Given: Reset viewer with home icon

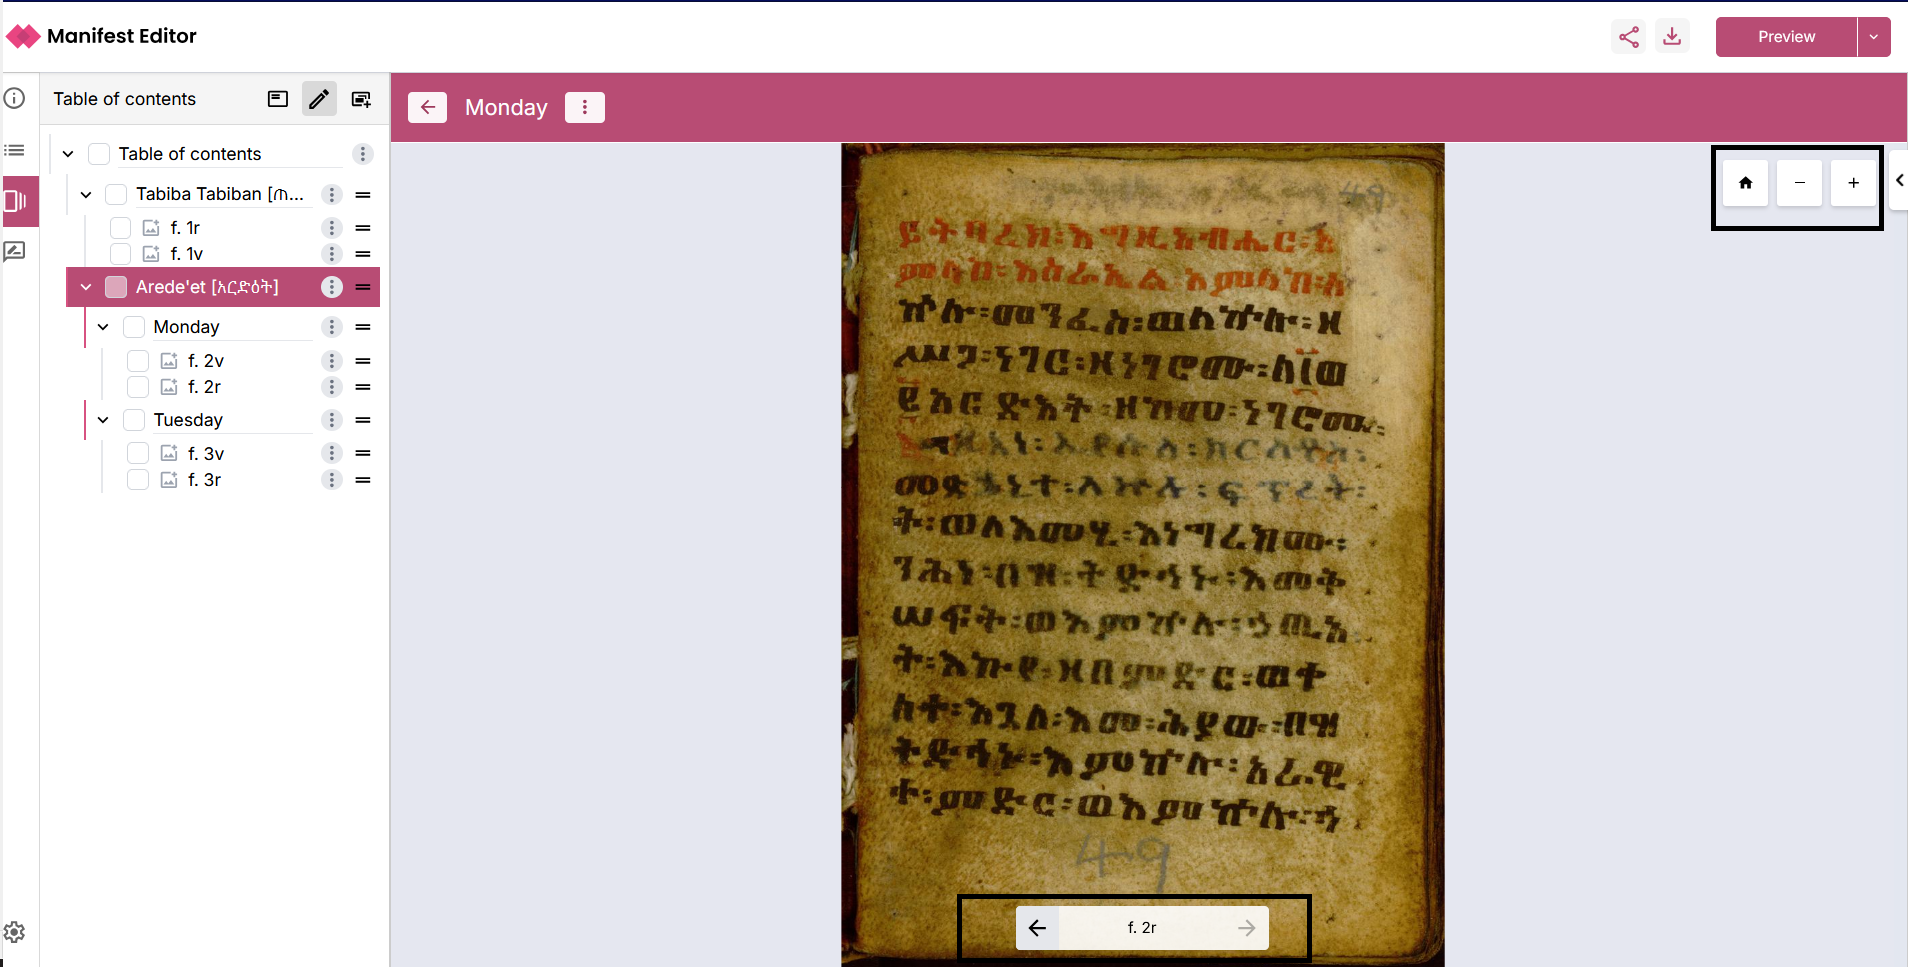Looking at the screenshot, I should [1745, 183].
